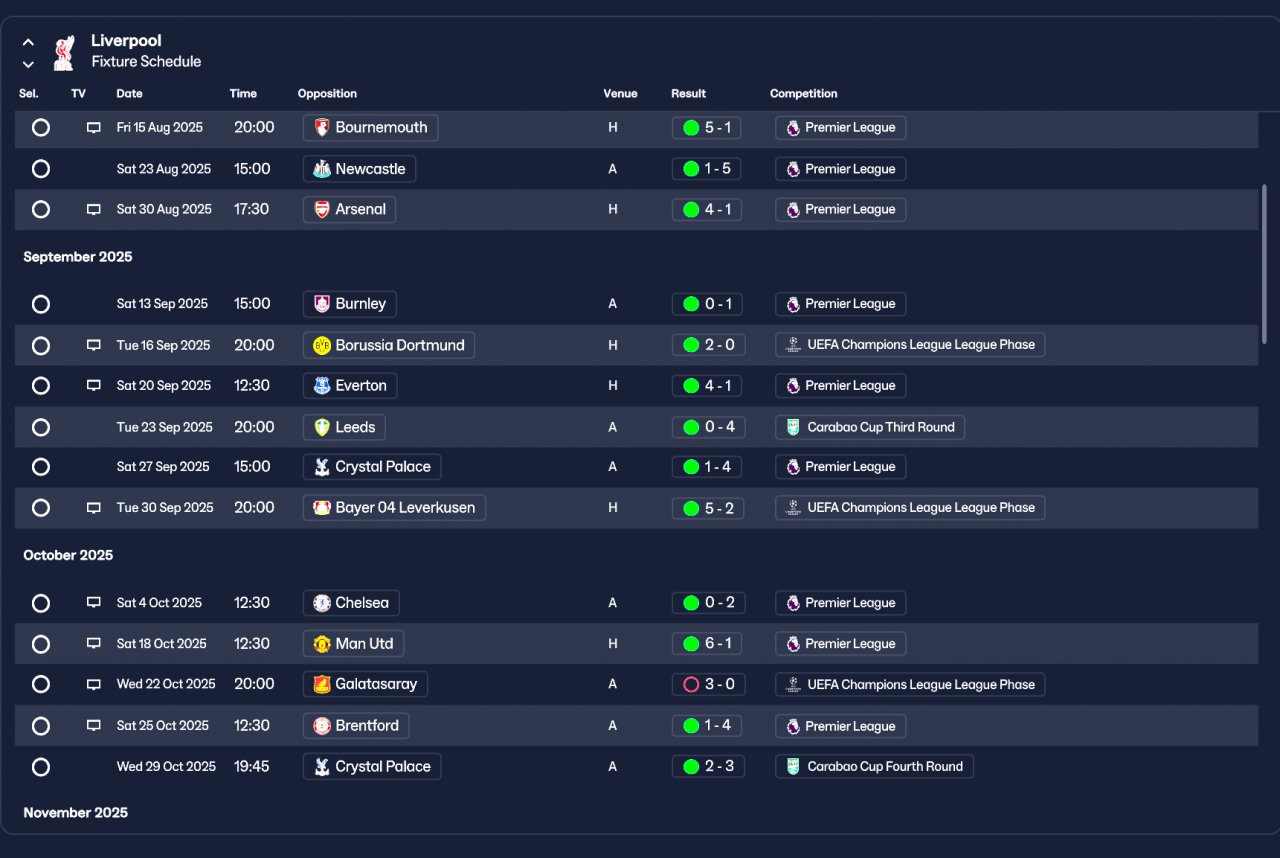This screenshot has height=858, width=1280.
Task: Select the Newcastle fixture radio button
Action: pyautogui.click(x=41, y=169)
